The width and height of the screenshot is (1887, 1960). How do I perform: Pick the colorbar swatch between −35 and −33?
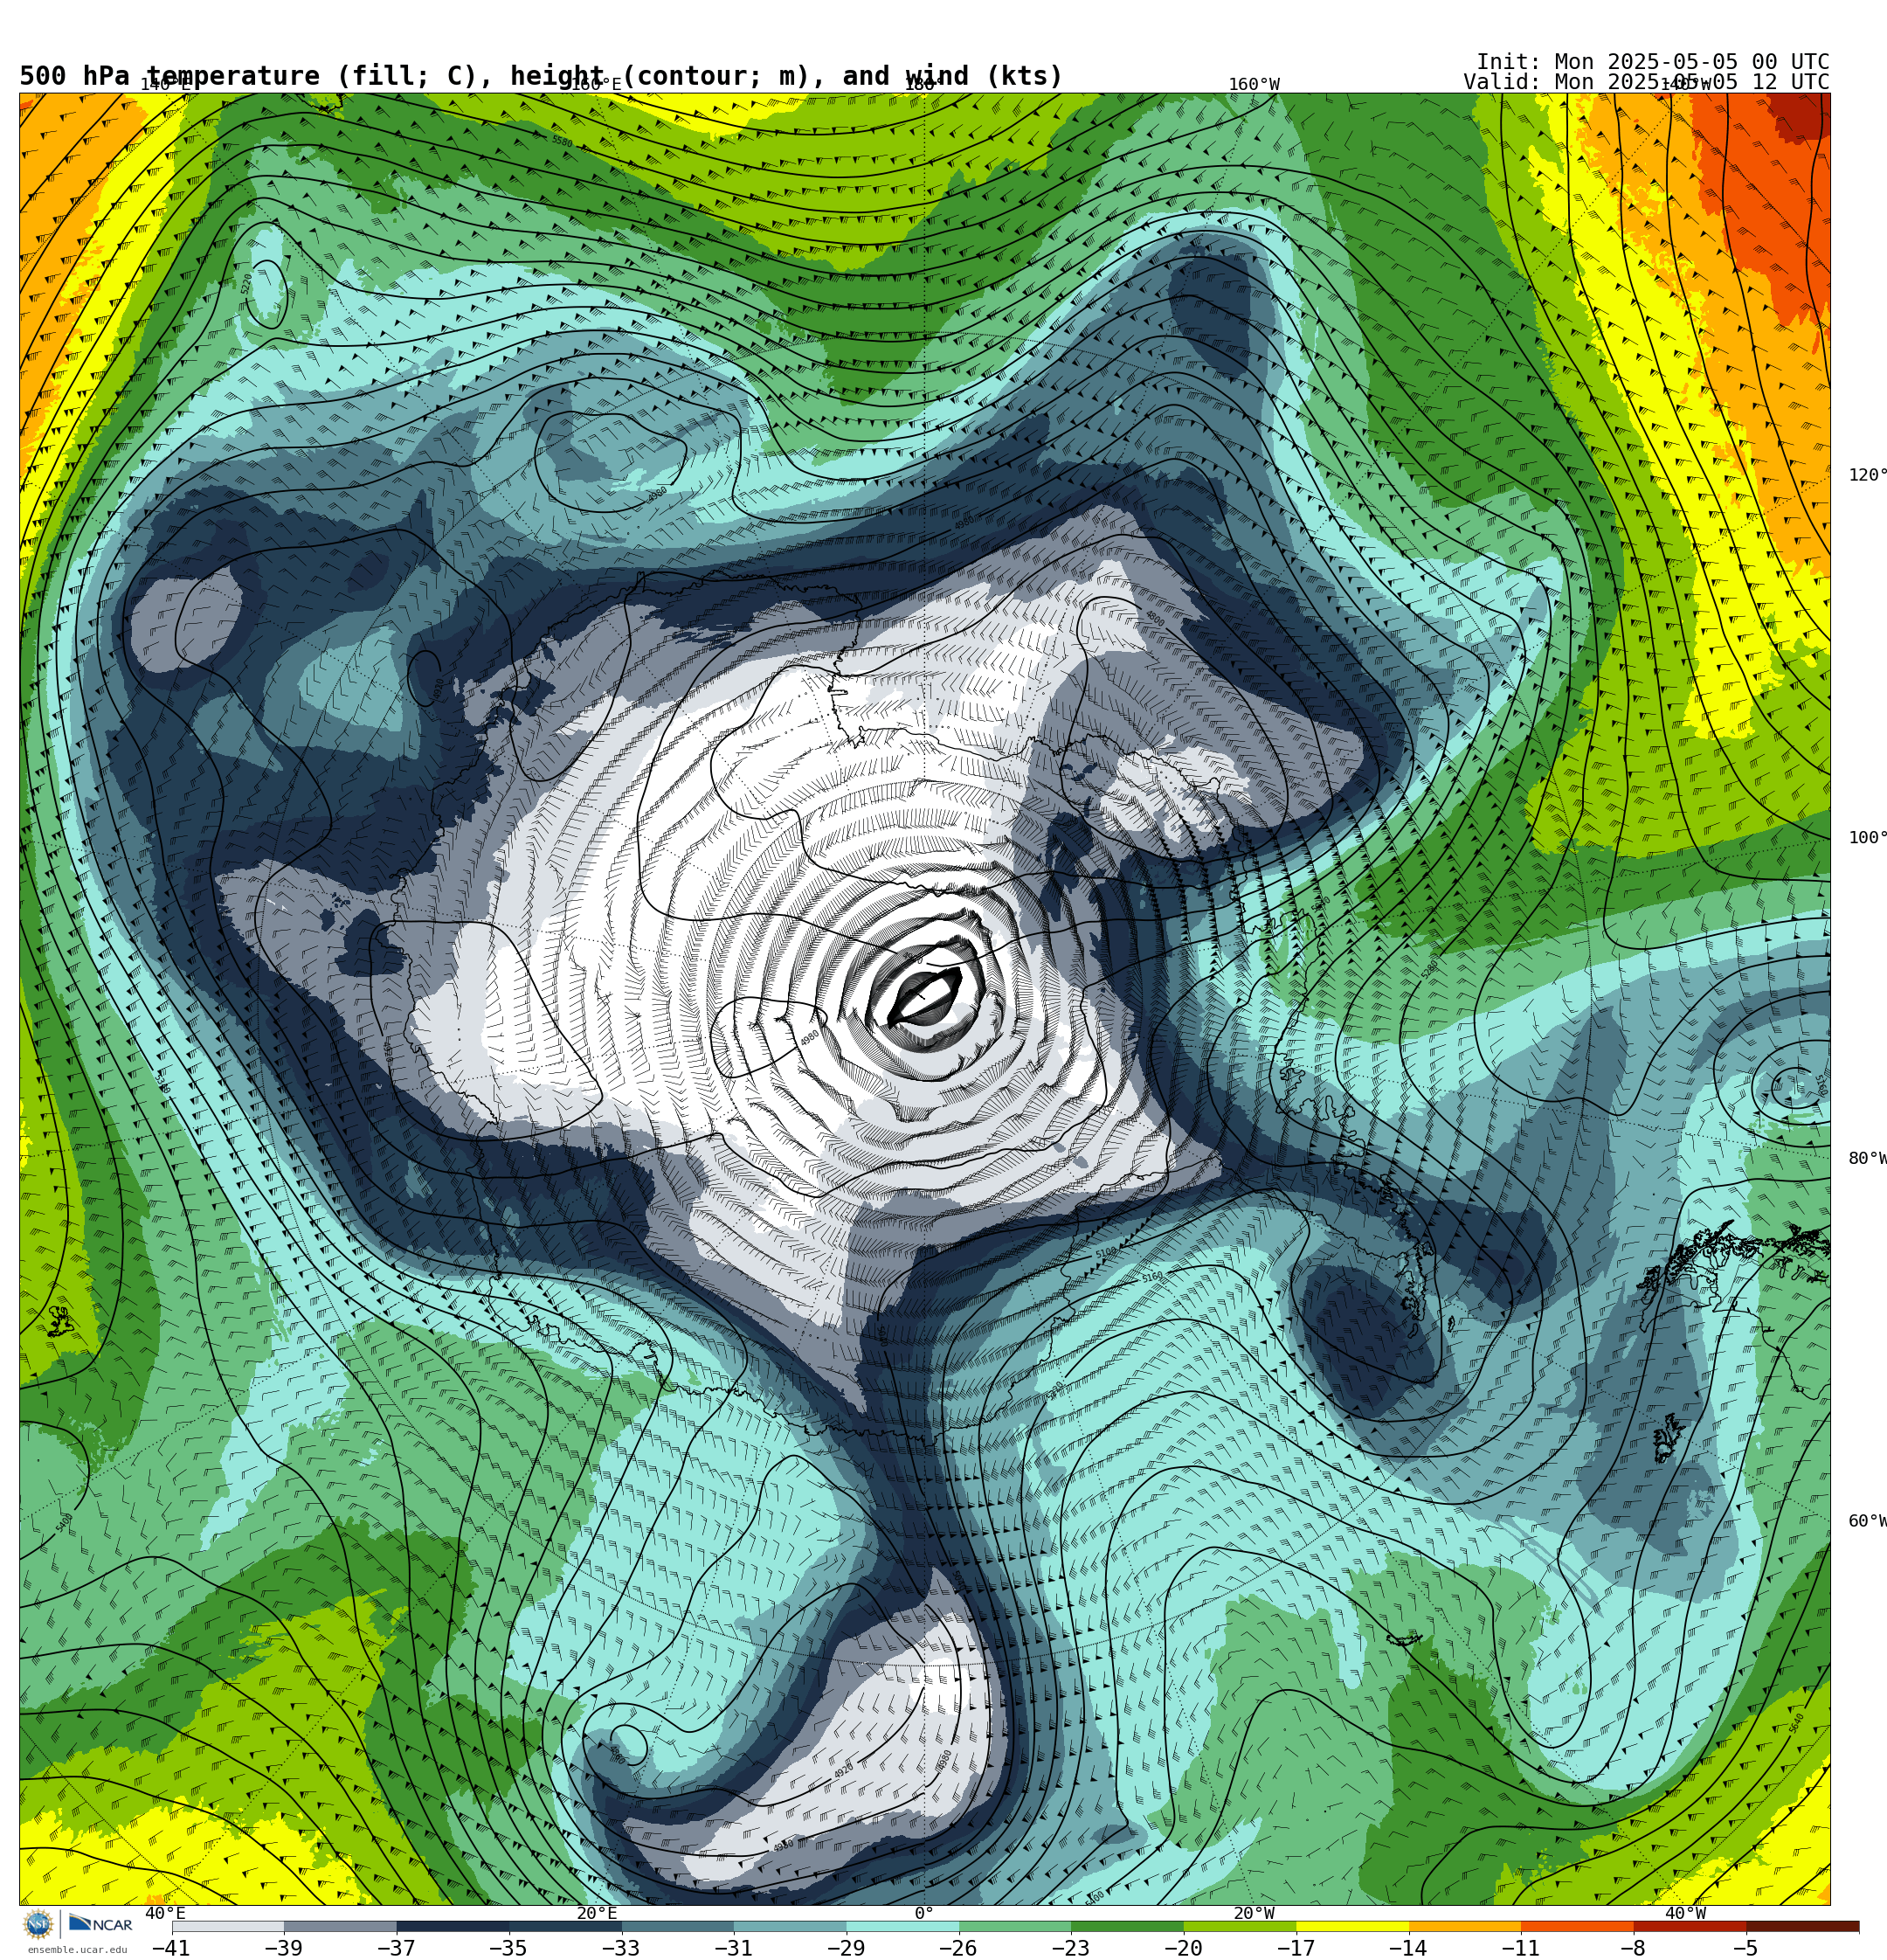click(565, 1926)
